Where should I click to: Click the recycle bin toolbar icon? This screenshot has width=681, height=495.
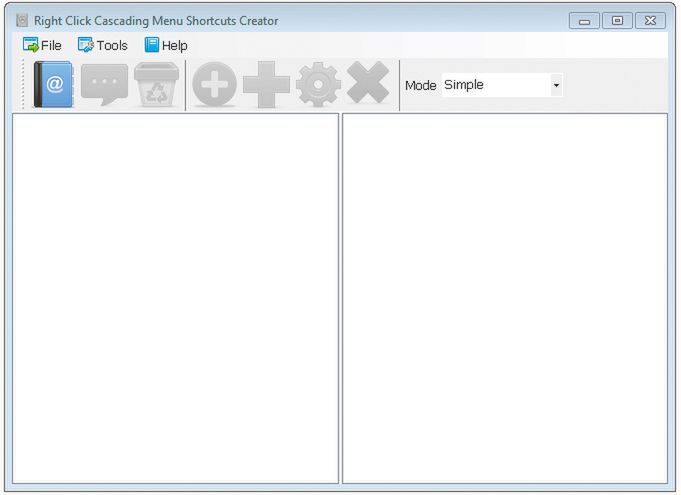click(x=156, y=84)
